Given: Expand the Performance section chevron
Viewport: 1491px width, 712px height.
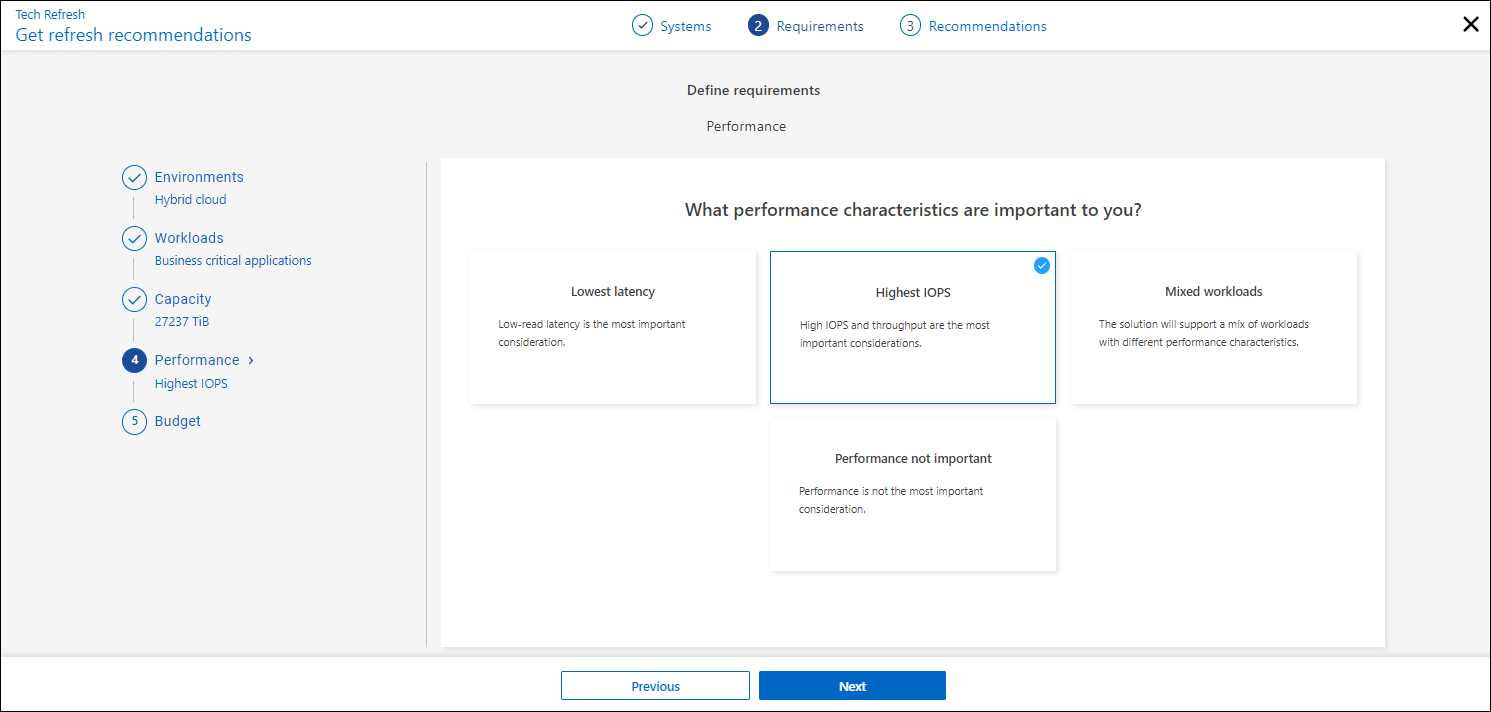Looking at the screenshot, I should [x=250, y=360].
